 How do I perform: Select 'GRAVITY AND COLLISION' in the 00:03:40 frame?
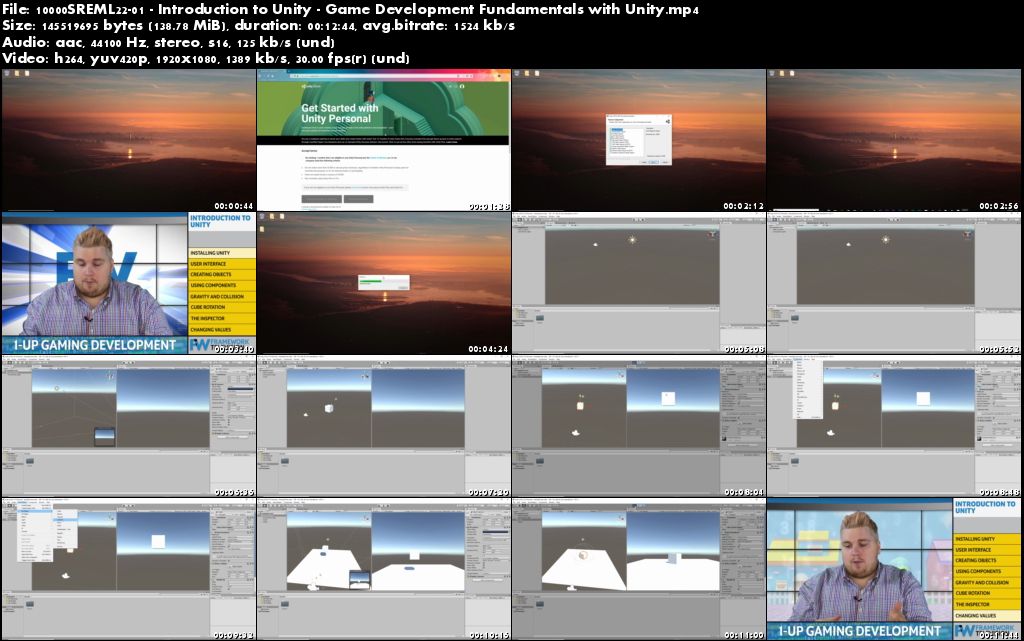click(221, 296)
